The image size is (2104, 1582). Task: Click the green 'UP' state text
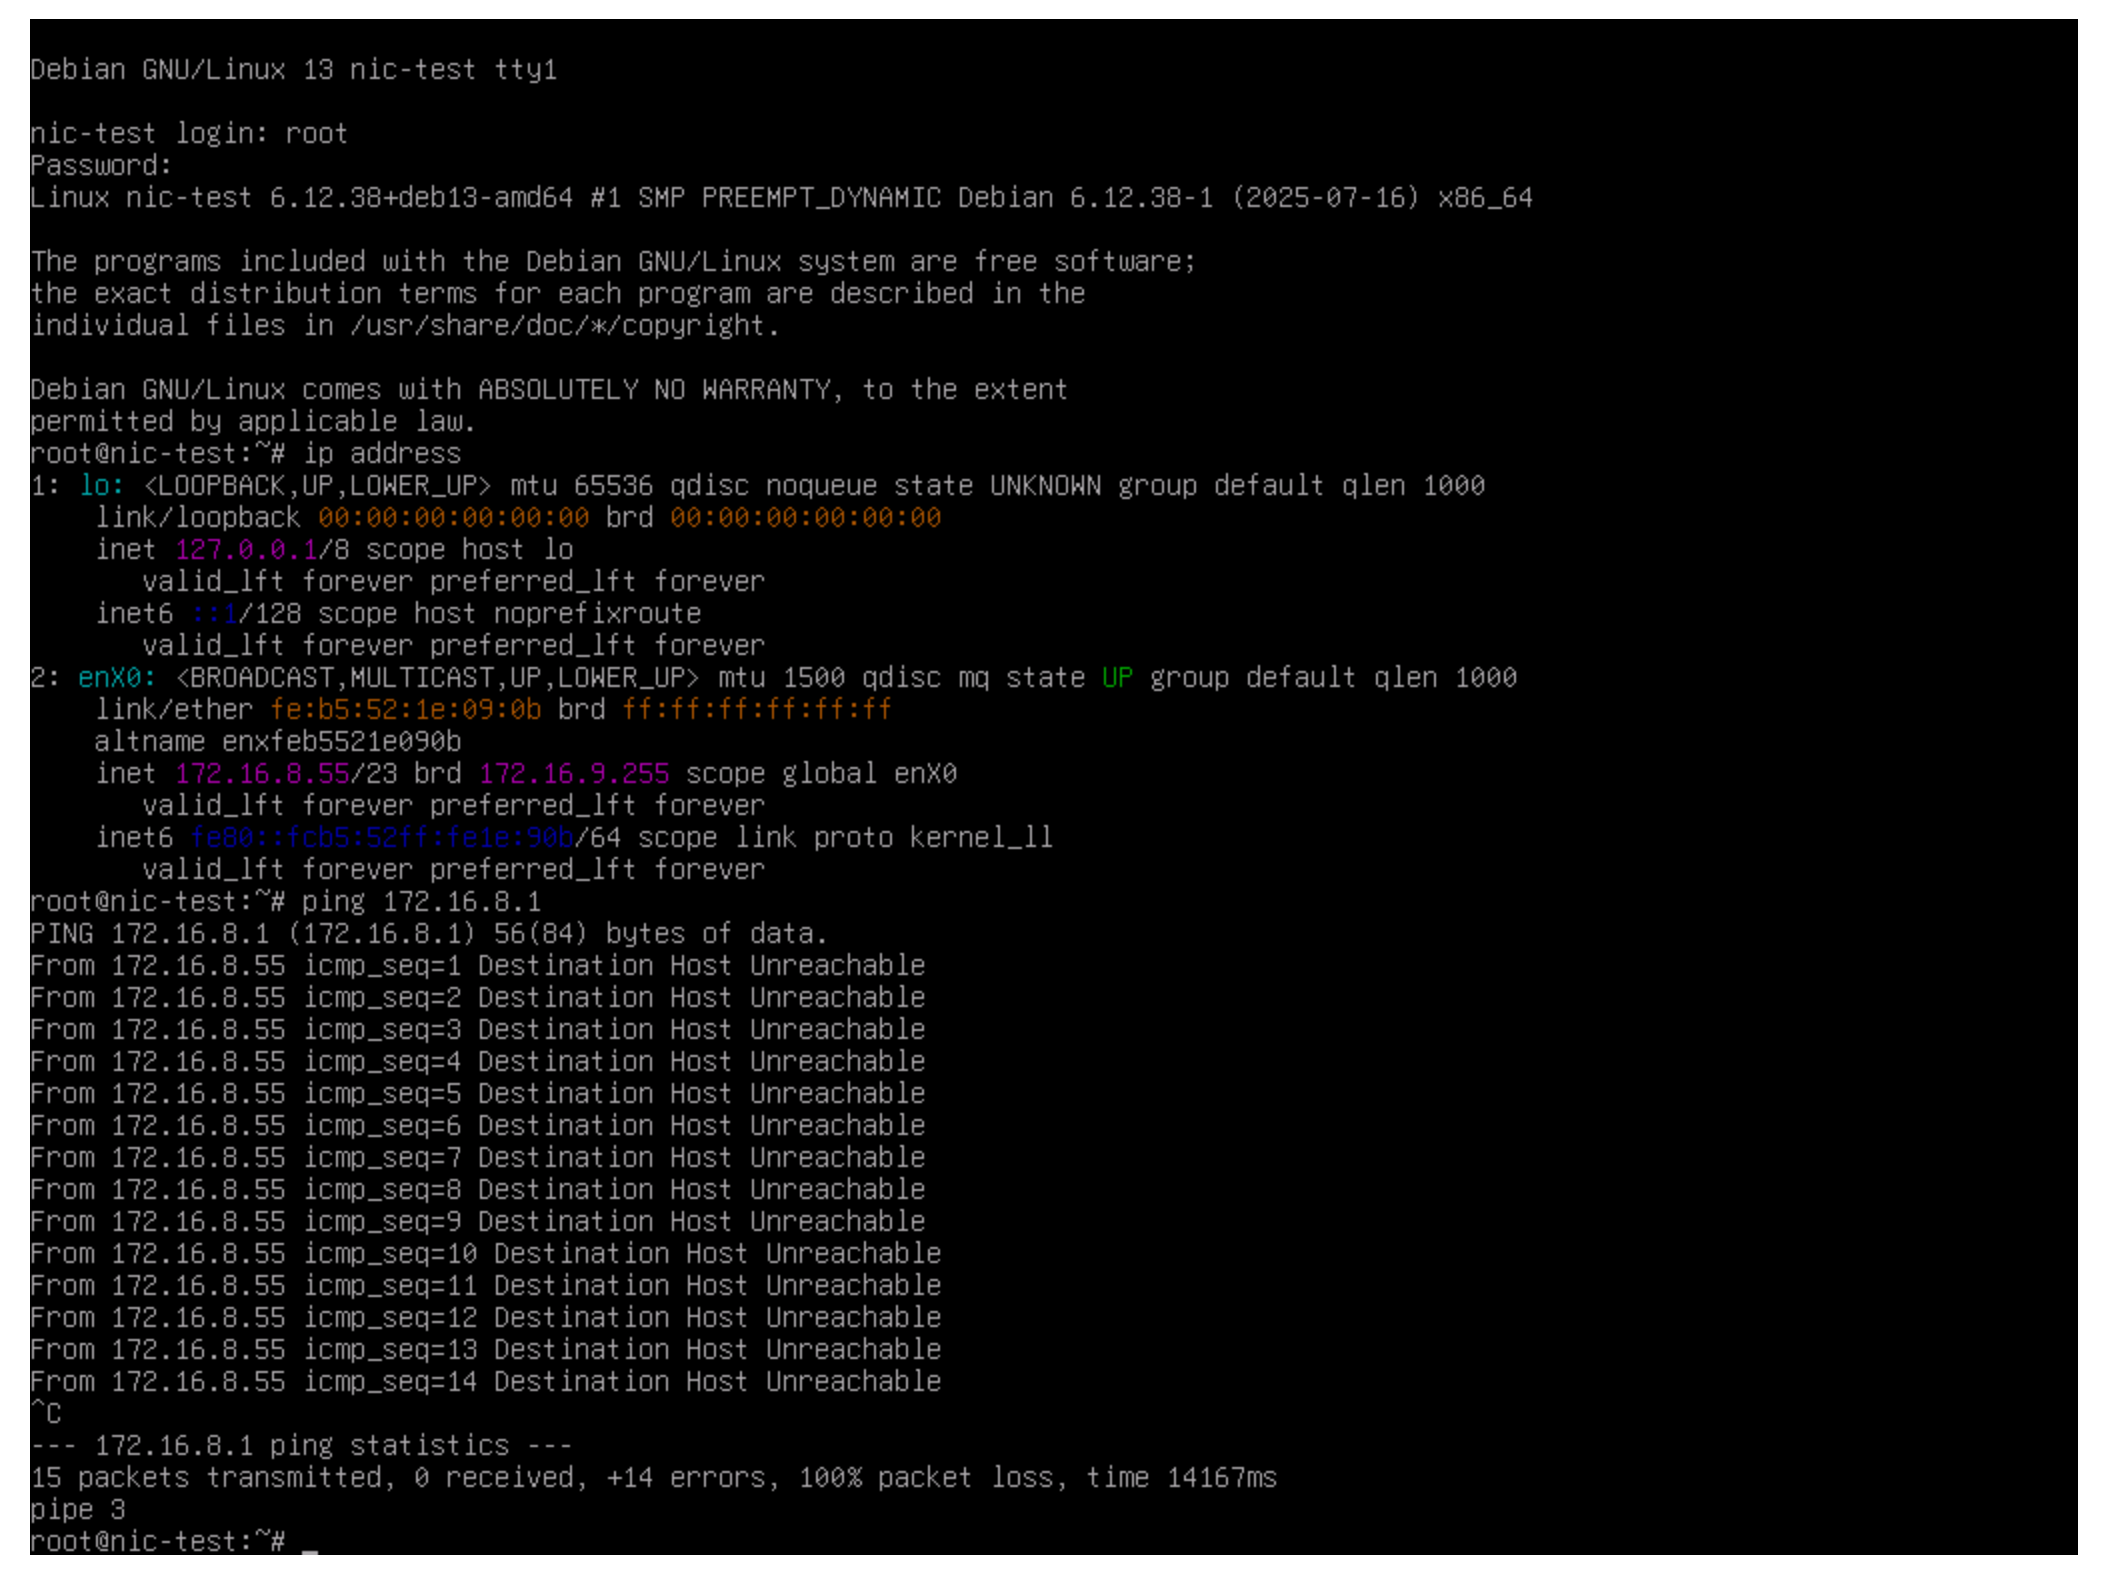[1116, 678]
